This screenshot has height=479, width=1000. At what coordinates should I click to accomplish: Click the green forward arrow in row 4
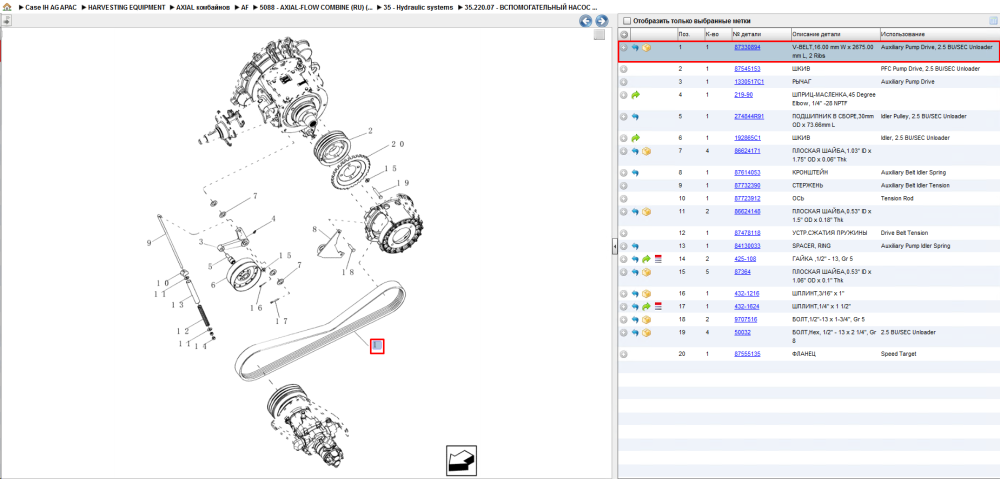tap(635, 95)
